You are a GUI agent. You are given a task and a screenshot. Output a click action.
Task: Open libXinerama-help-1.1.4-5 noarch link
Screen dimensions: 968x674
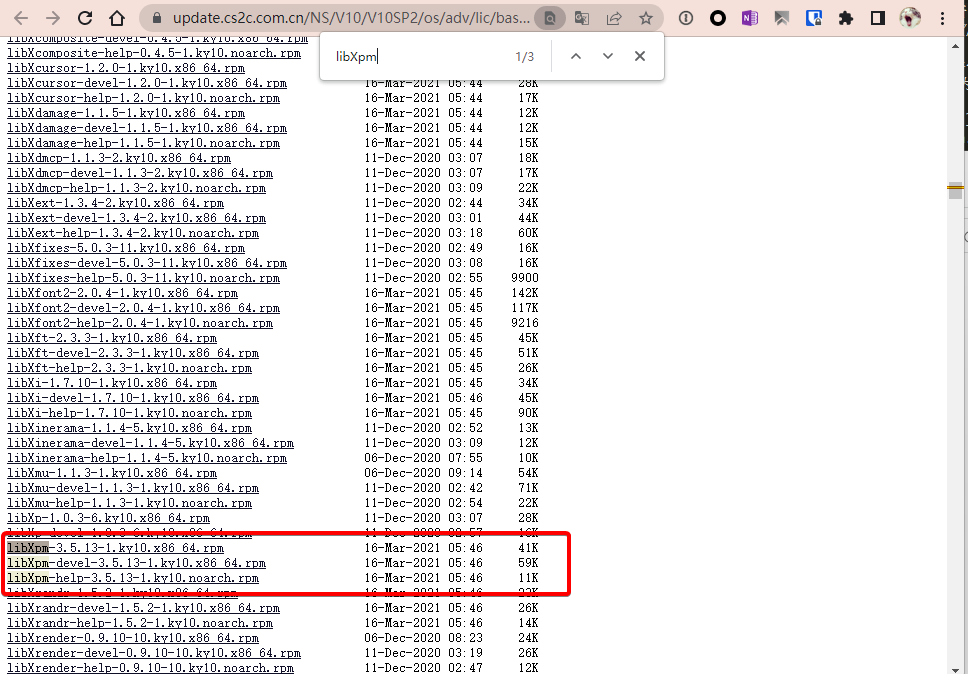pyautogui.click(x=147, y=458)
